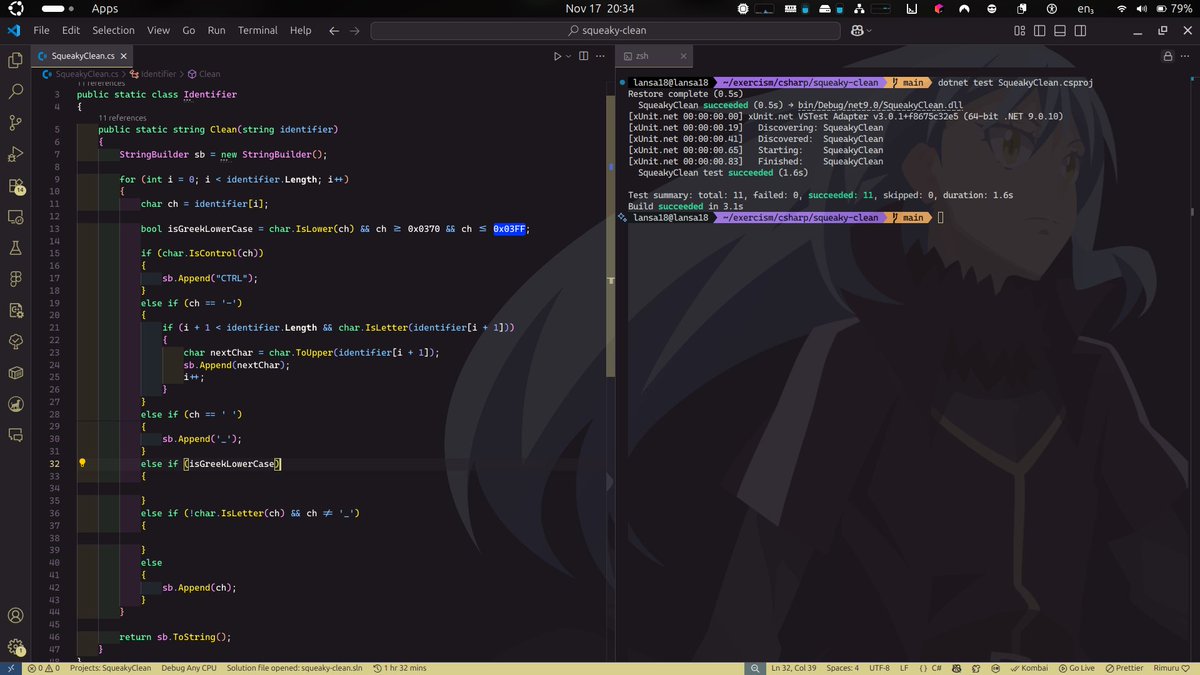The height and width of the screenshot is (675, 1200).
Task: Open the Explorer file view
Action: click(x=14, y=61)
